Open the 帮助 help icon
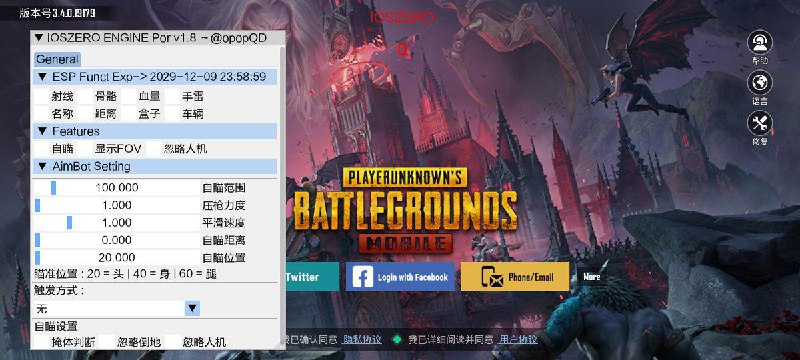Viewport: 800px width, 360px height. [x=760, y=42]
